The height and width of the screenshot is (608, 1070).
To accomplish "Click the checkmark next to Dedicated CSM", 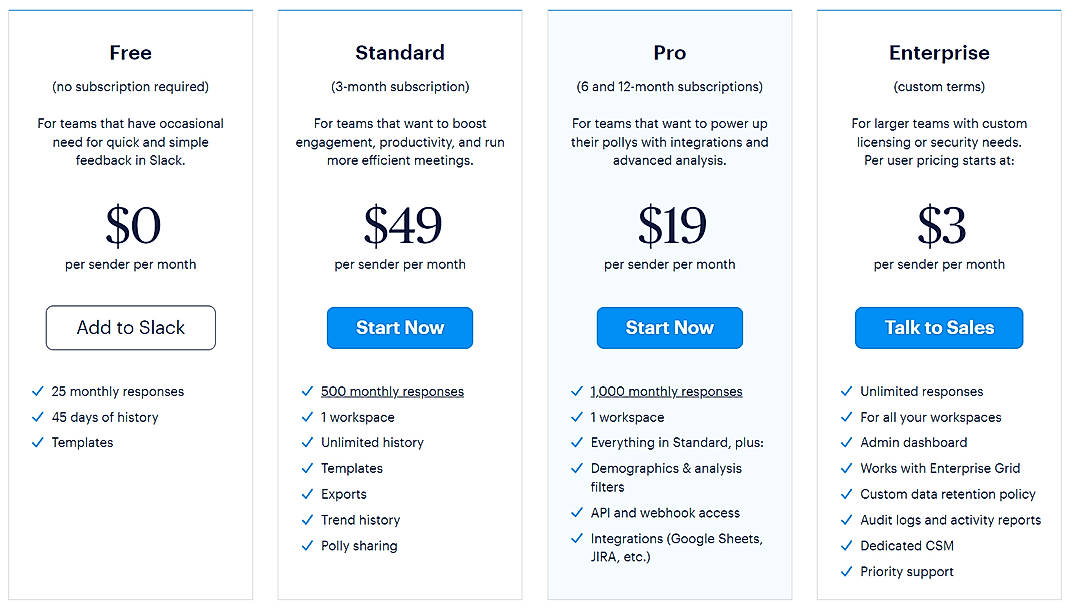I will point(846,545).
